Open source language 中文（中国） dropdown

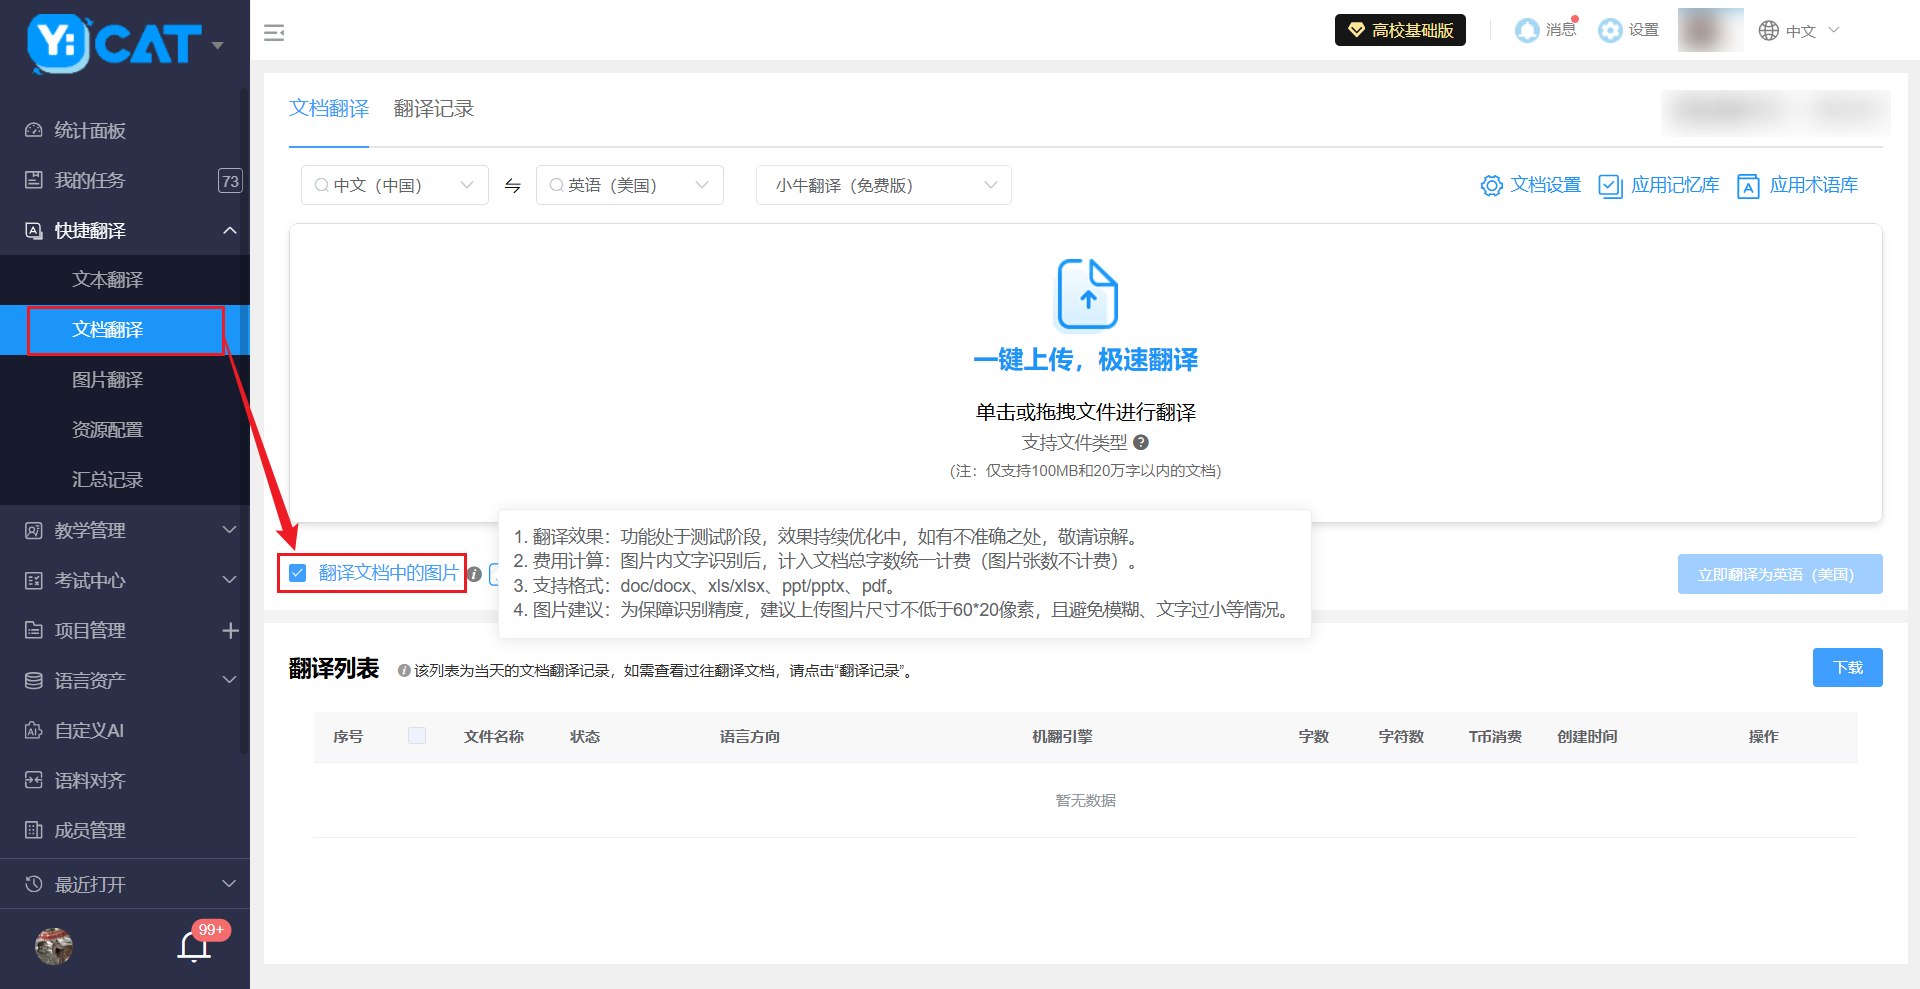[394, 186]
